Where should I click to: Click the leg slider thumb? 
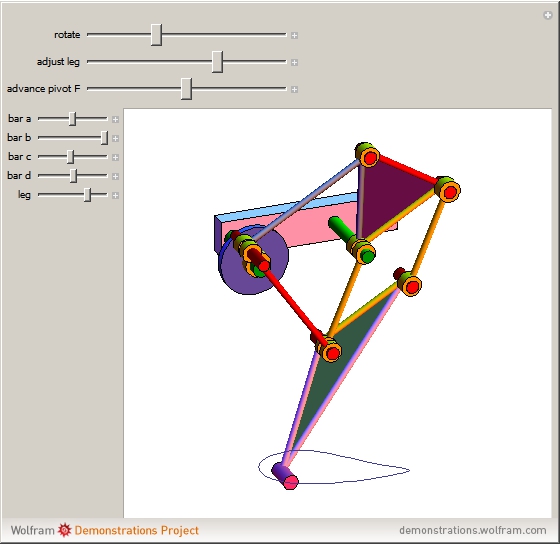click(x=88, y=195)
